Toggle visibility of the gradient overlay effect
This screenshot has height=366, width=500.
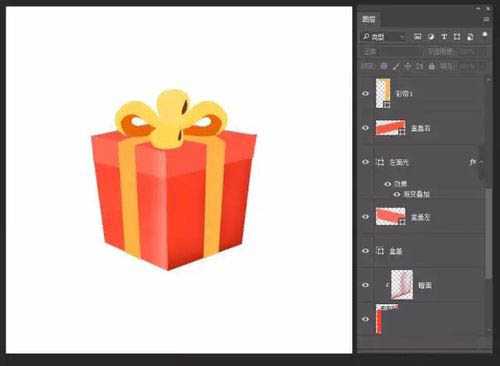(397, 194)
